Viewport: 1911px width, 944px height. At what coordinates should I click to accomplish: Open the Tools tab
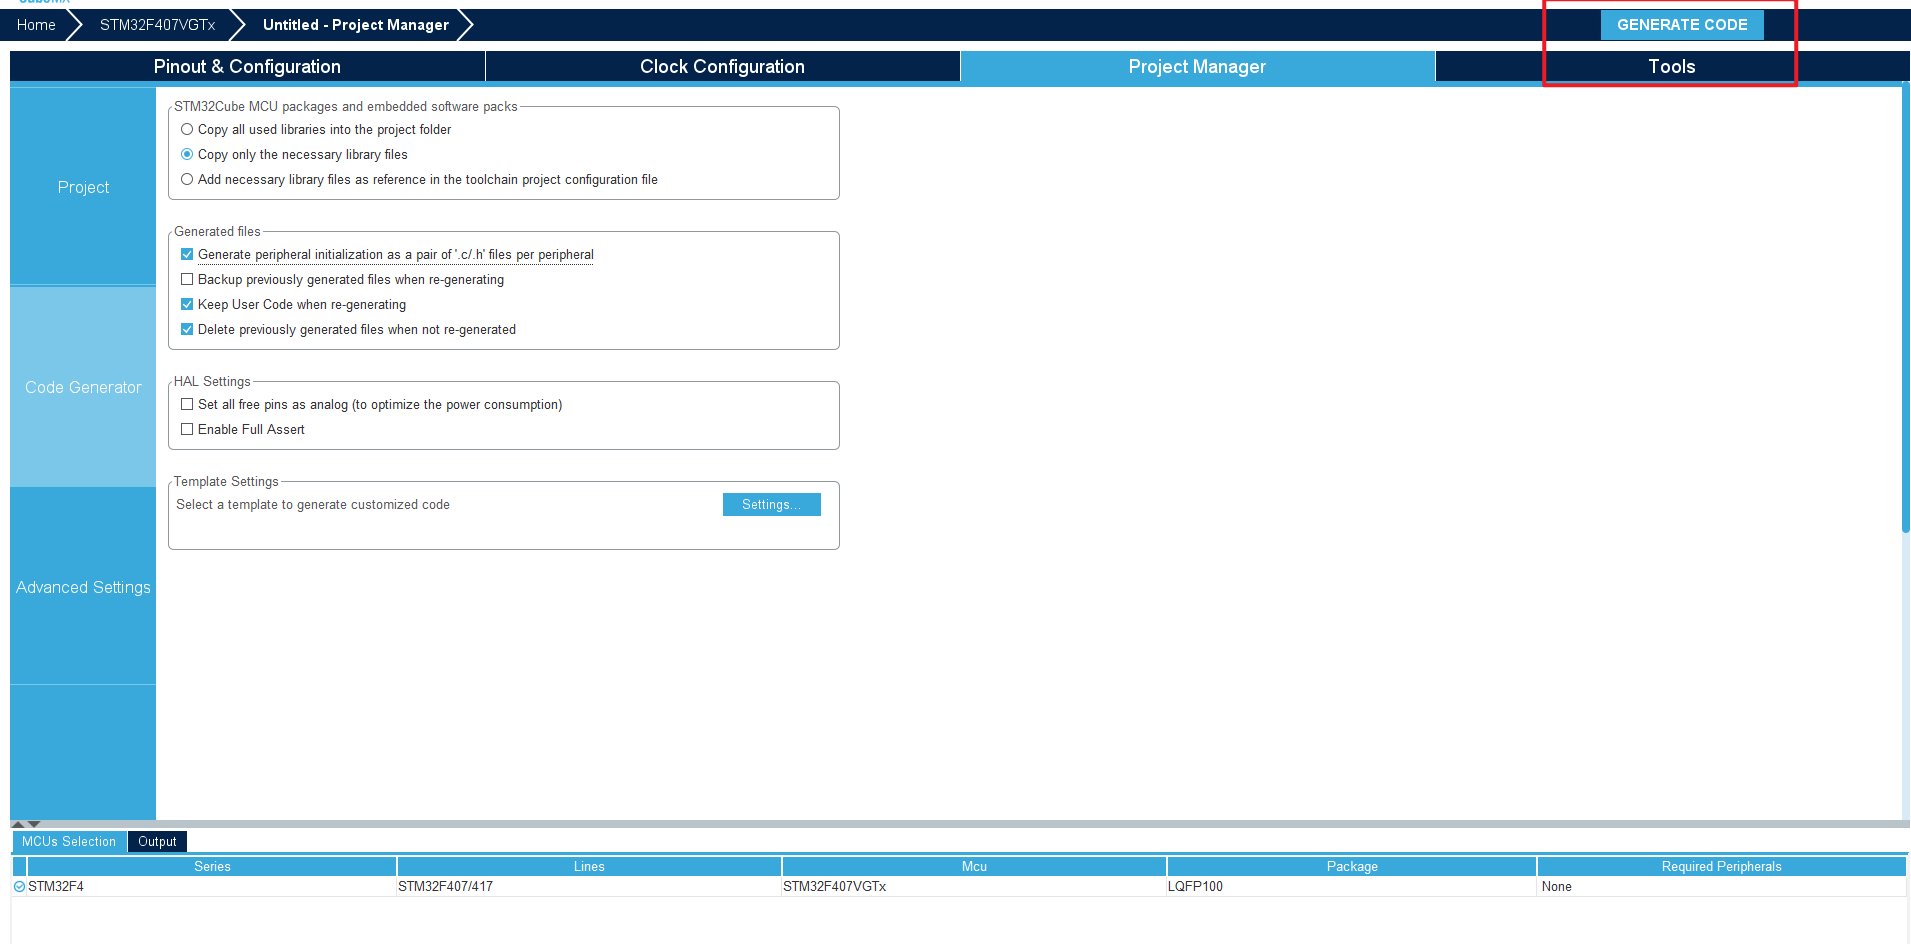(1672, 66)
